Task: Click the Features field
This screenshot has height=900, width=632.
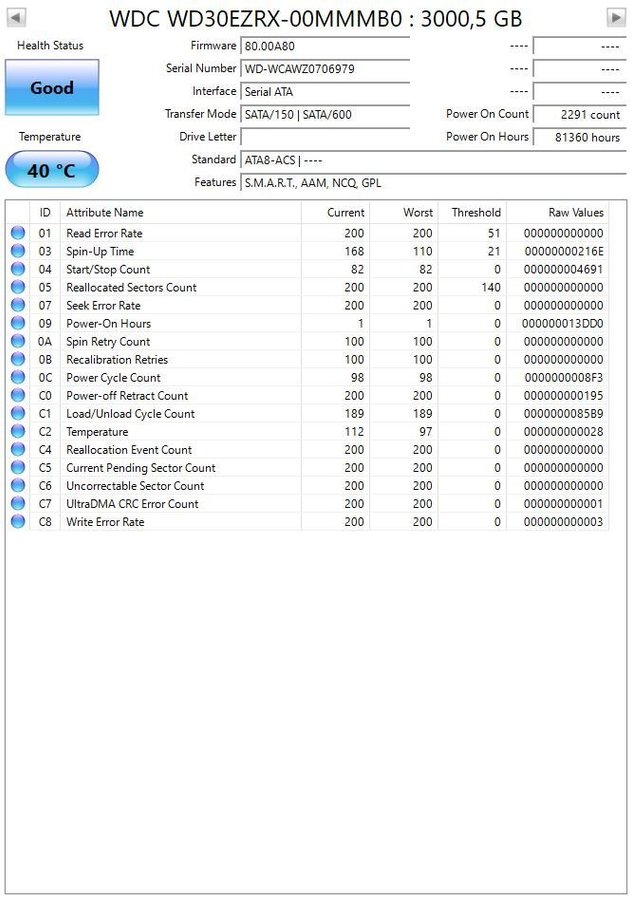Action: point(433,183)
